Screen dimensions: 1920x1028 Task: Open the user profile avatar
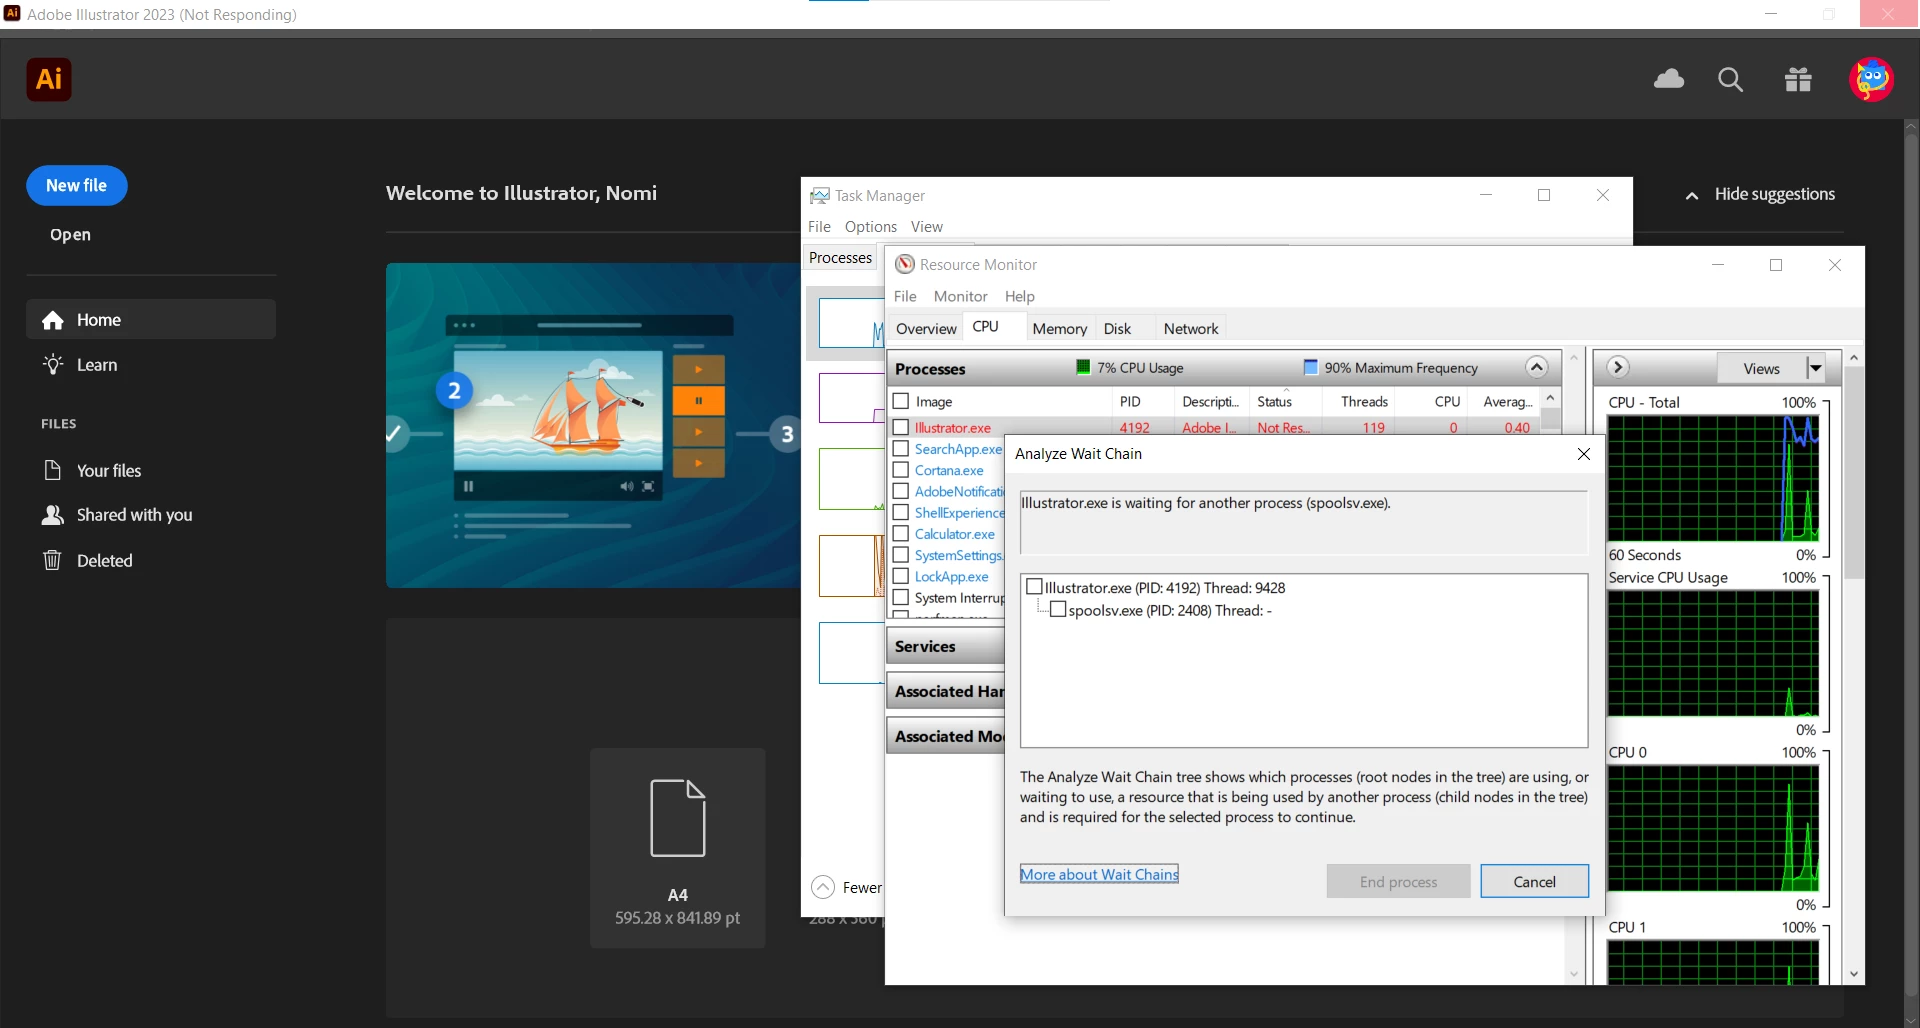coord(1871,79)
